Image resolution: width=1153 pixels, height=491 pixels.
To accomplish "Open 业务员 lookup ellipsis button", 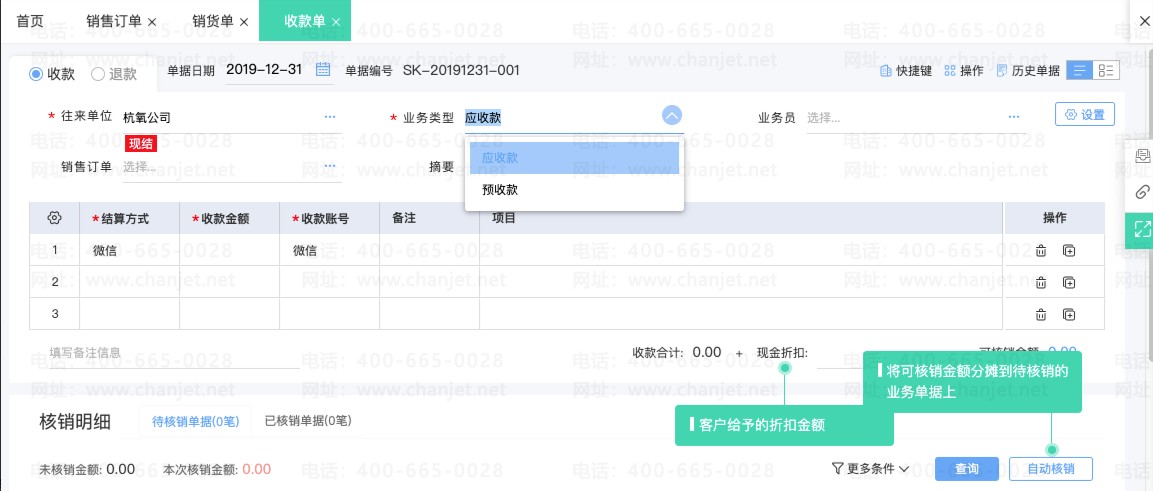I will click(1014, 117).
